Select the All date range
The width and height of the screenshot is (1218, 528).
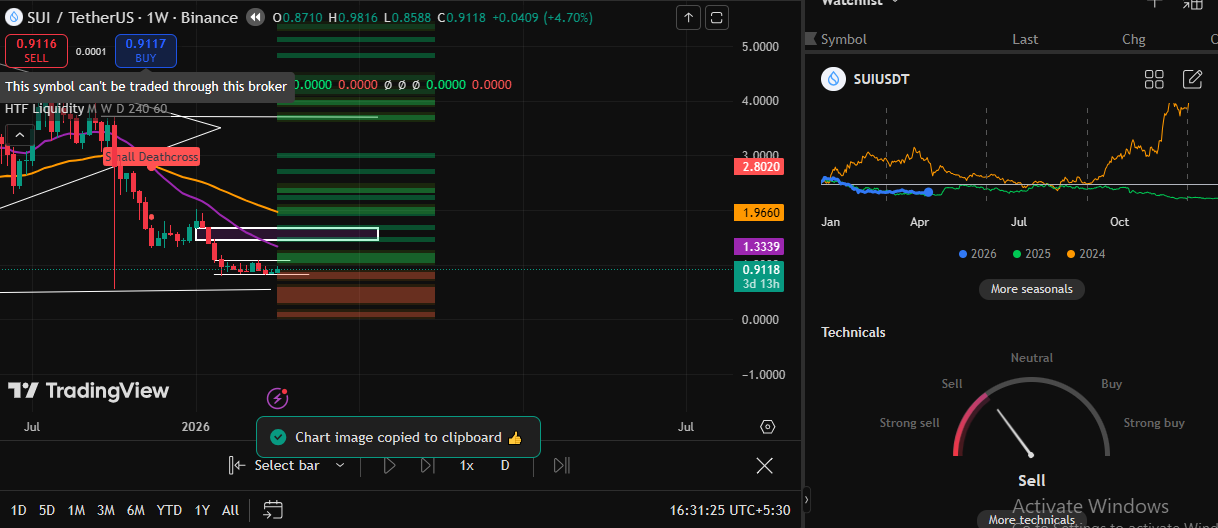point(230,510)
